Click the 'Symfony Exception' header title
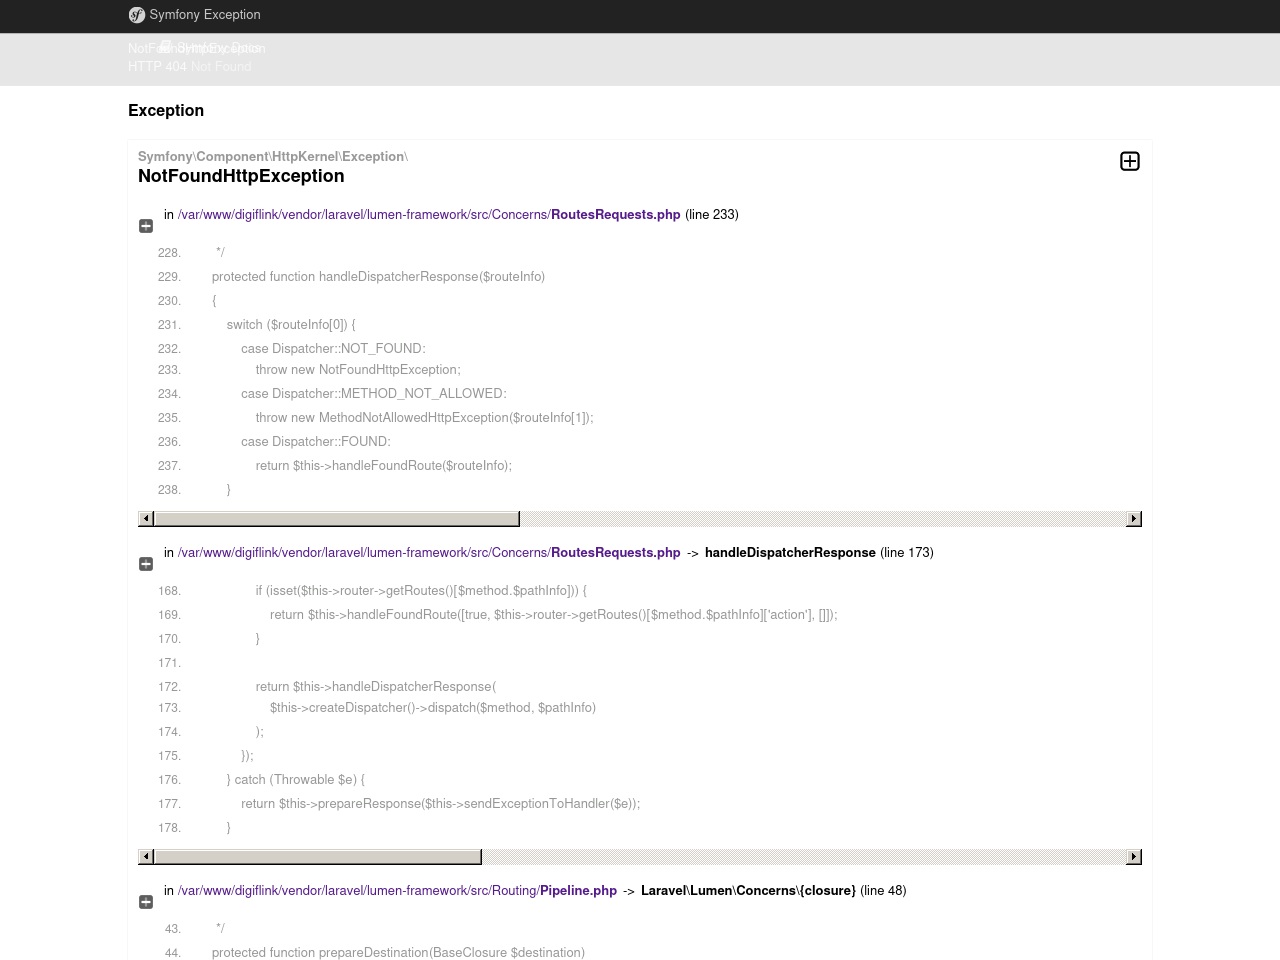This screenshot has width=1280, height=960. tap(205, 15)
